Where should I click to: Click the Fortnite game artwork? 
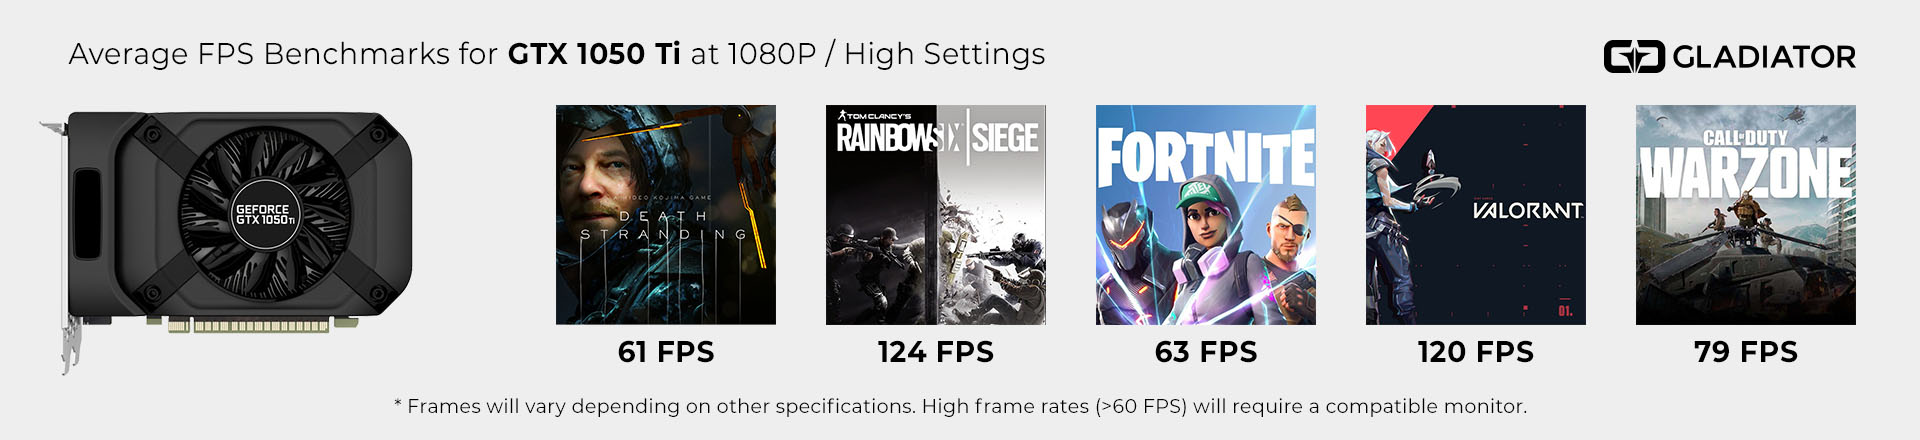tap(1206, 215)
